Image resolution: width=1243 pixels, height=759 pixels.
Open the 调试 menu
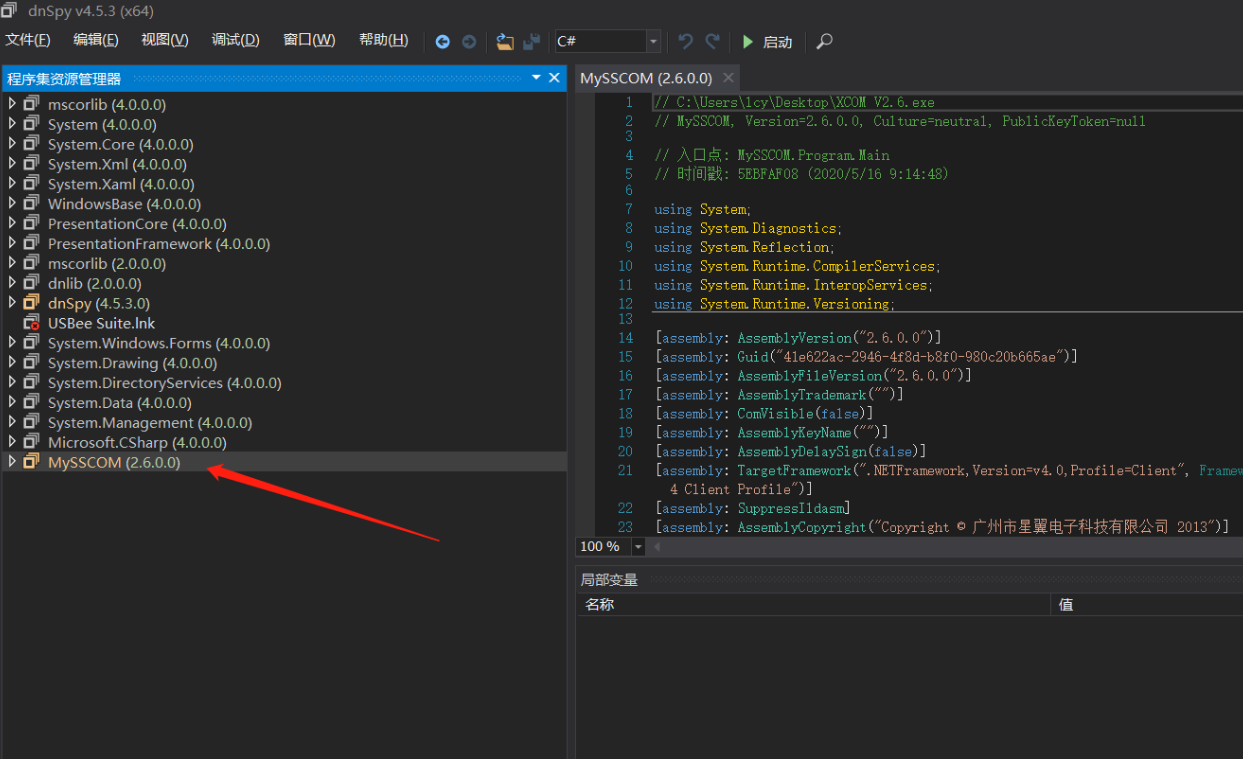click(x=234, y=39)
